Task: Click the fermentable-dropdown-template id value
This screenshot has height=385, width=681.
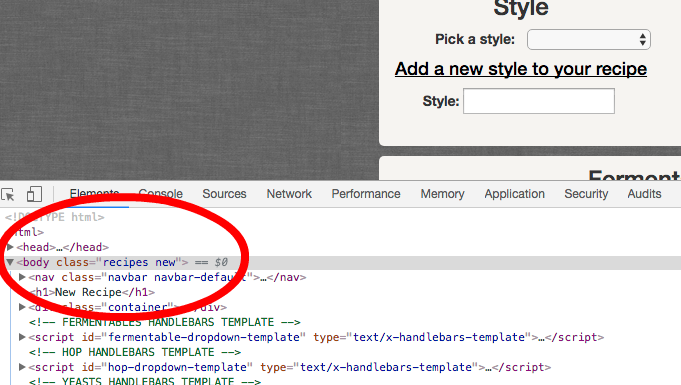Action: (x=204, y=337)
